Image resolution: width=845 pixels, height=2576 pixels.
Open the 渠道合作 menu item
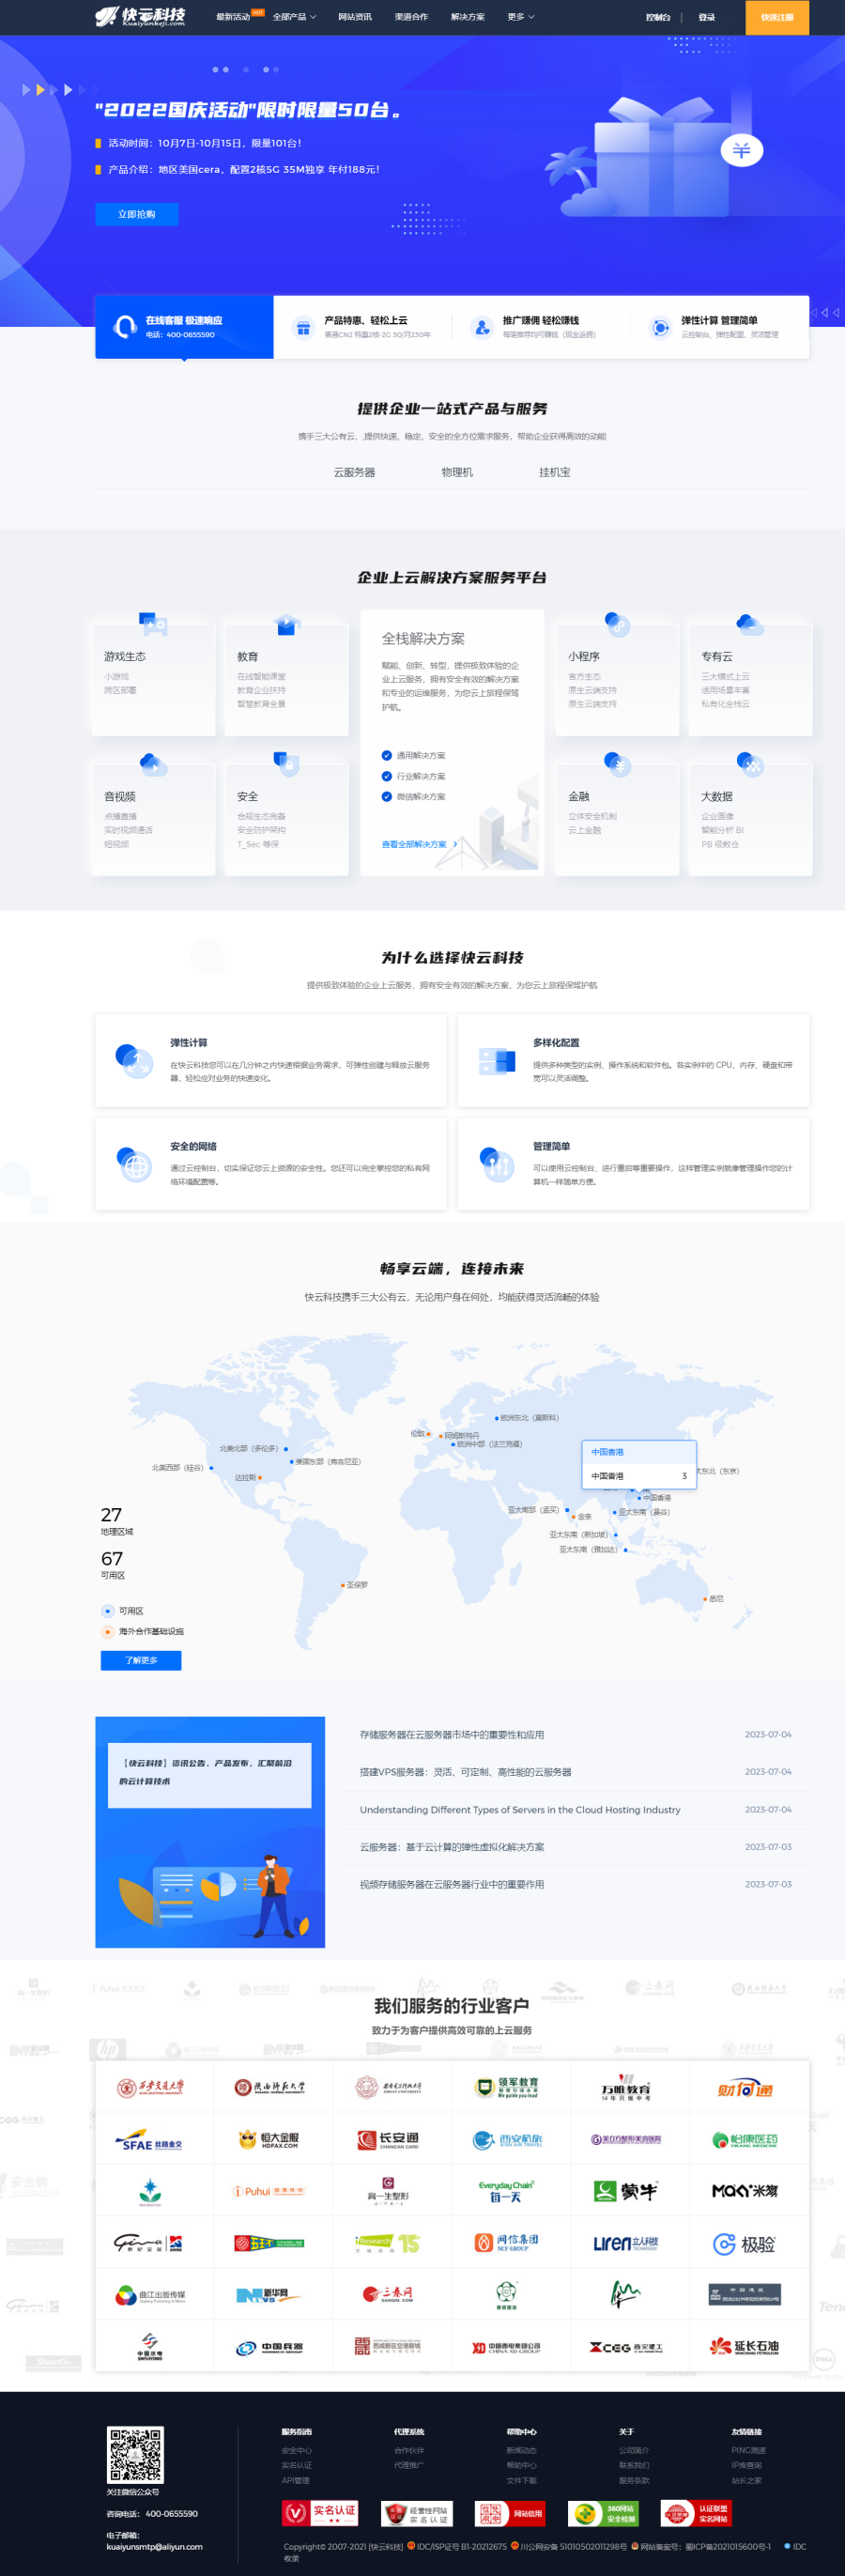pyautogui.click(x=410, y=17)
